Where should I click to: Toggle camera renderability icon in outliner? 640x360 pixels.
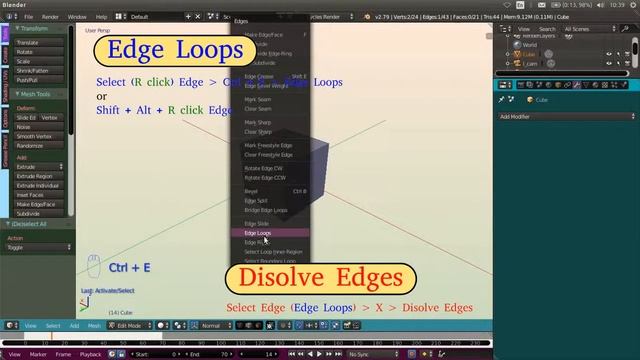coord(627,63)
